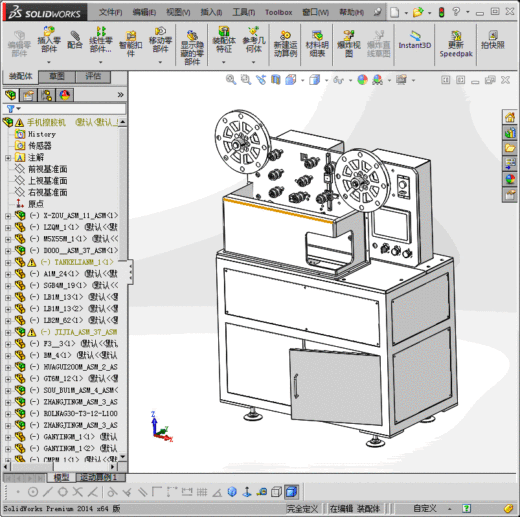Expand the 注解 (Annotations) tree node
520x517 pixels.
tap(8, 158)
